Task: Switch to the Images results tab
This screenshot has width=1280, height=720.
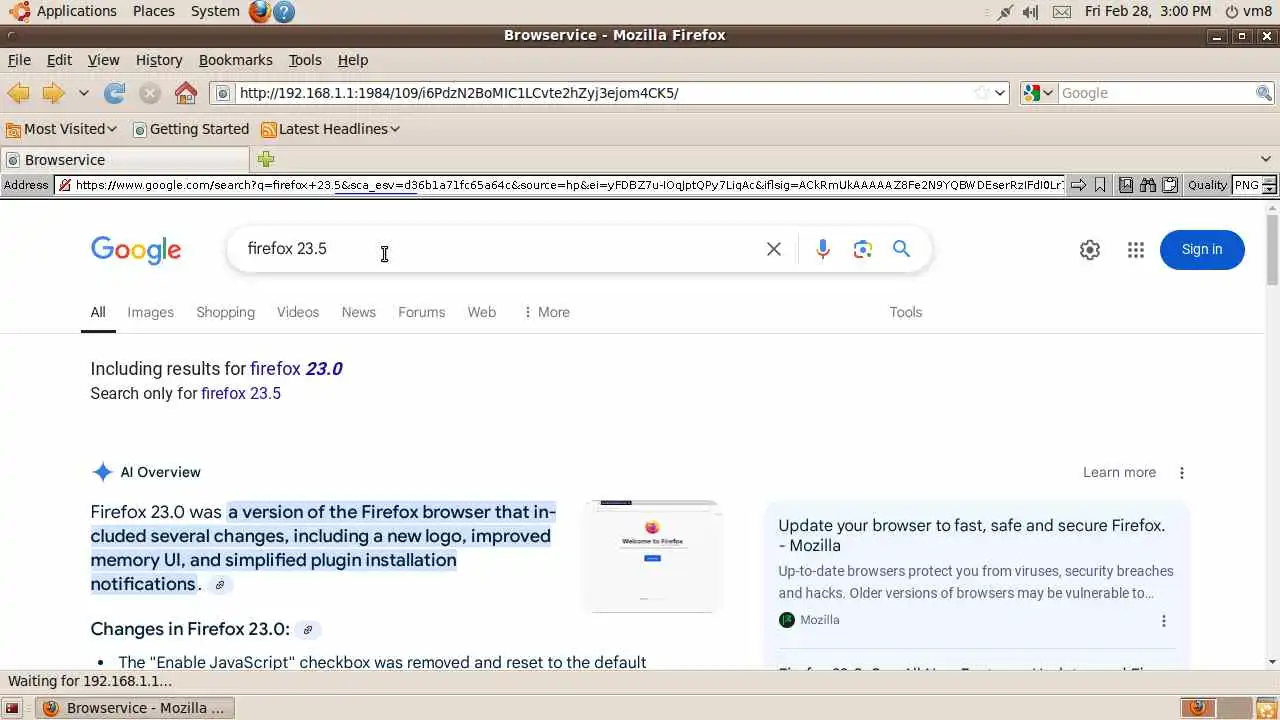Action: (150, 312)
